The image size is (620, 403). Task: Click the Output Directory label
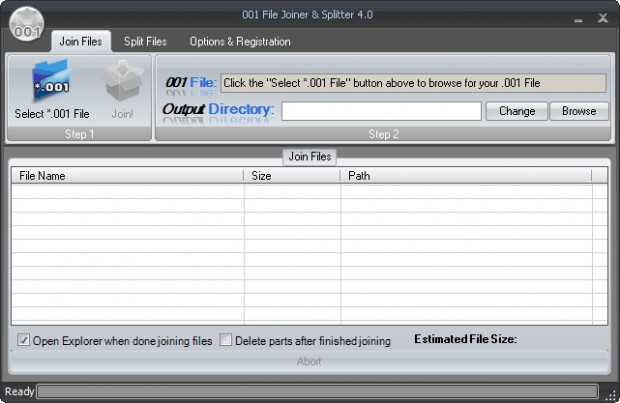pos(218,109)
